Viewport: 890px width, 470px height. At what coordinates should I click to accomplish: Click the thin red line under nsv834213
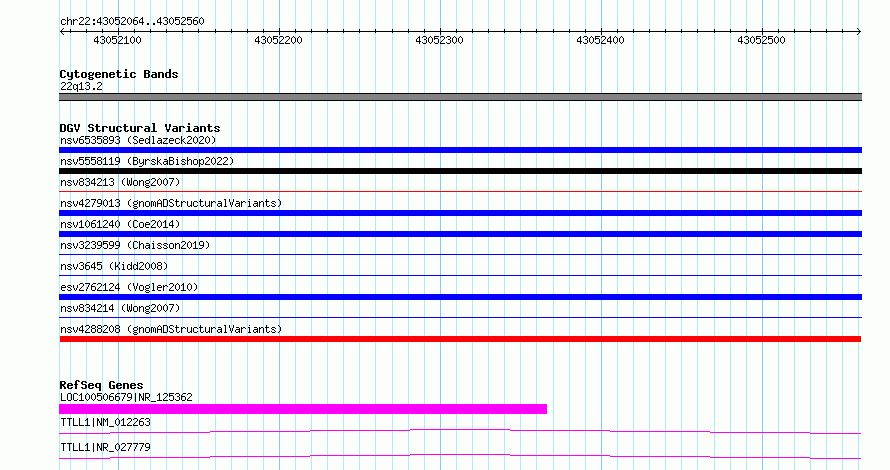point(460,192)
